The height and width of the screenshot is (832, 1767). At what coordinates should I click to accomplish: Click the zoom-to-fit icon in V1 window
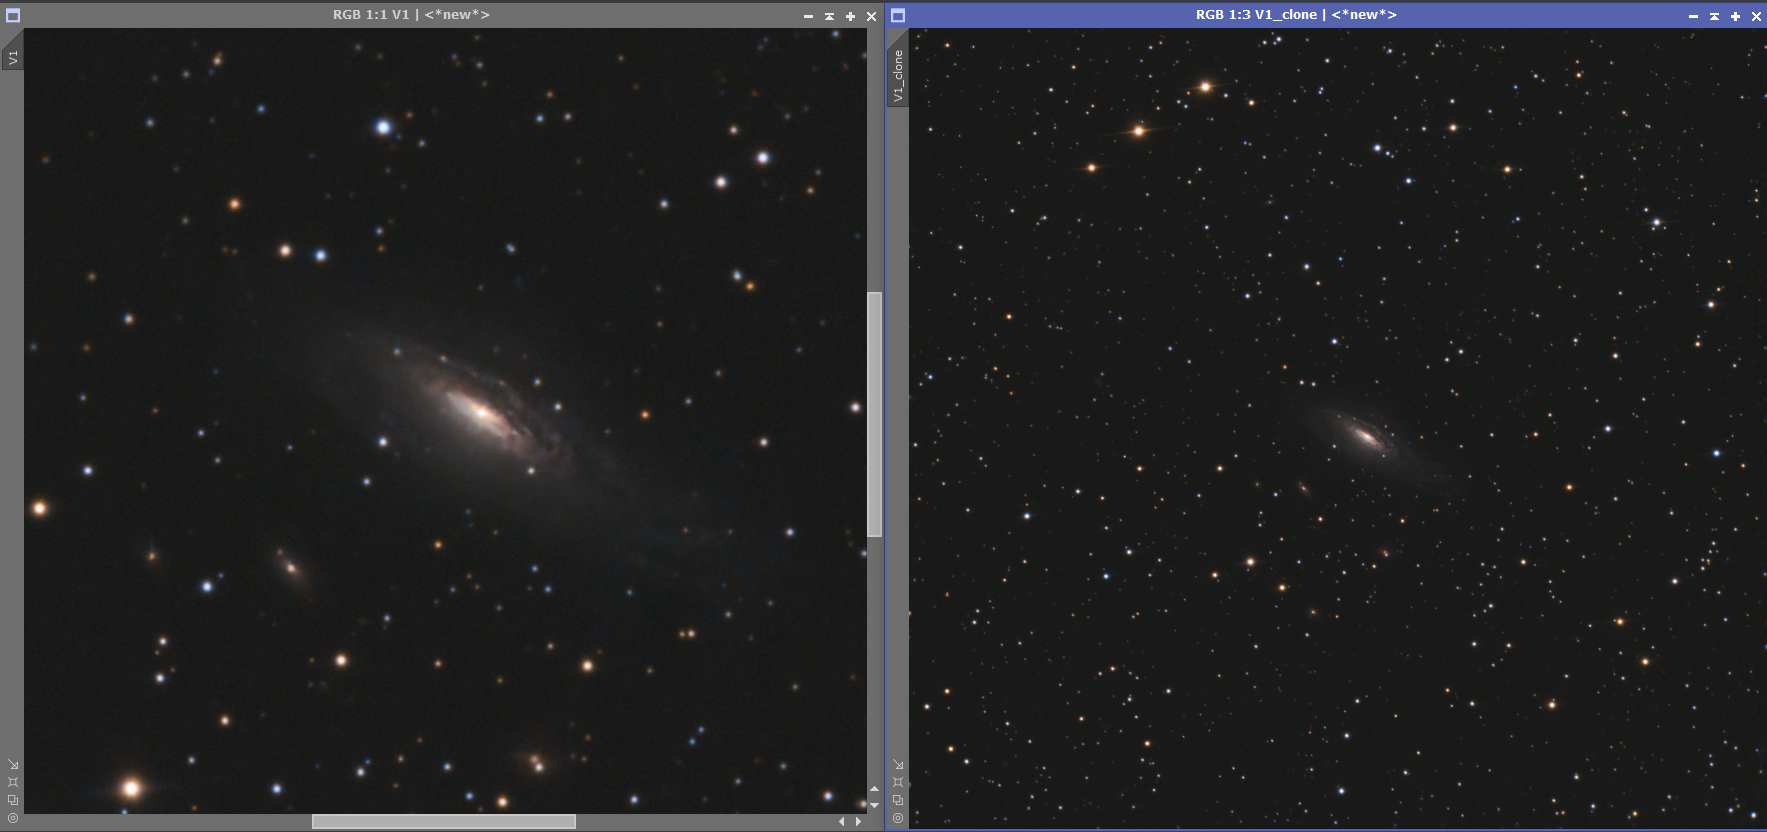point(13,782)
